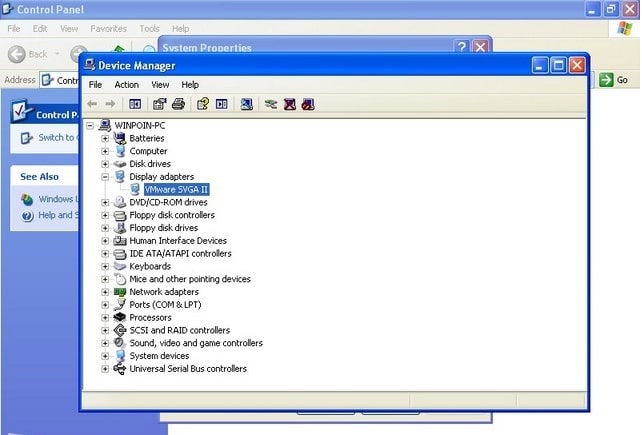Expand the Processors category
Viewport: 642px width, 435px height.
pos(105,318)
